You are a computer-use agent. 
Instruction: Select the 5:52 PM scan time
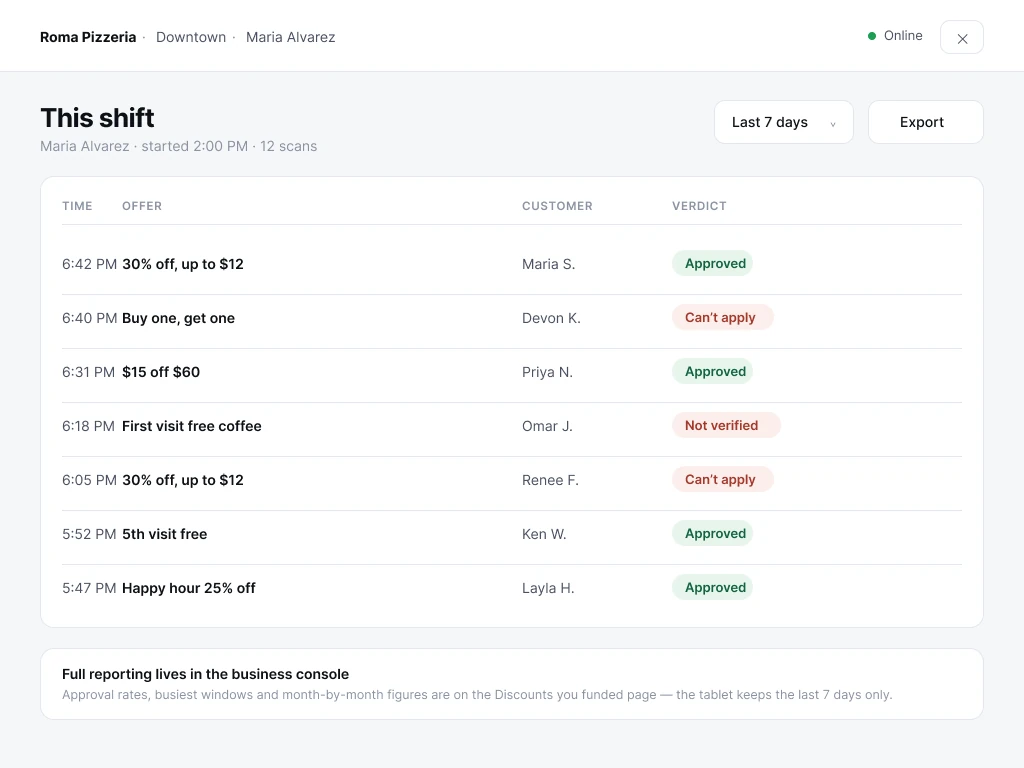[89, 534]
